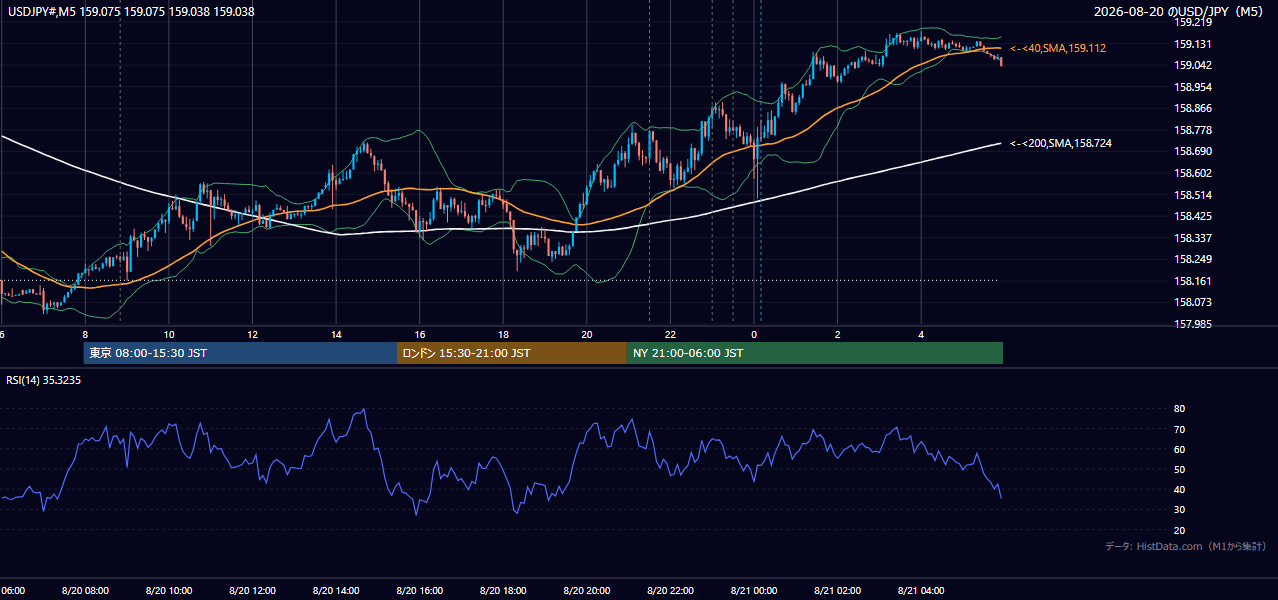
Task: Click the date label 8/20 08:00
Action: click(x=85, y=591)
